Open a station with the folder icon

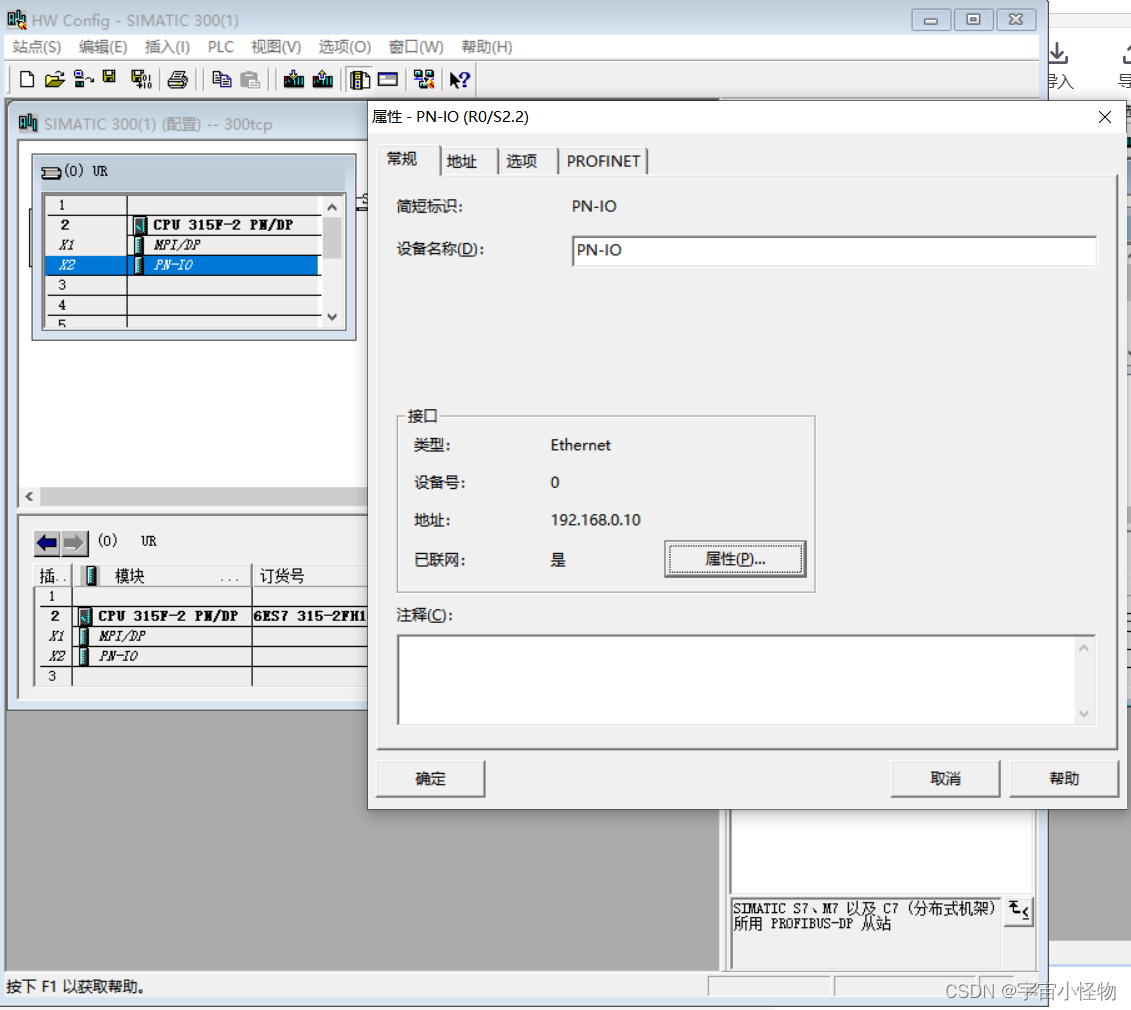coord(55,79)
